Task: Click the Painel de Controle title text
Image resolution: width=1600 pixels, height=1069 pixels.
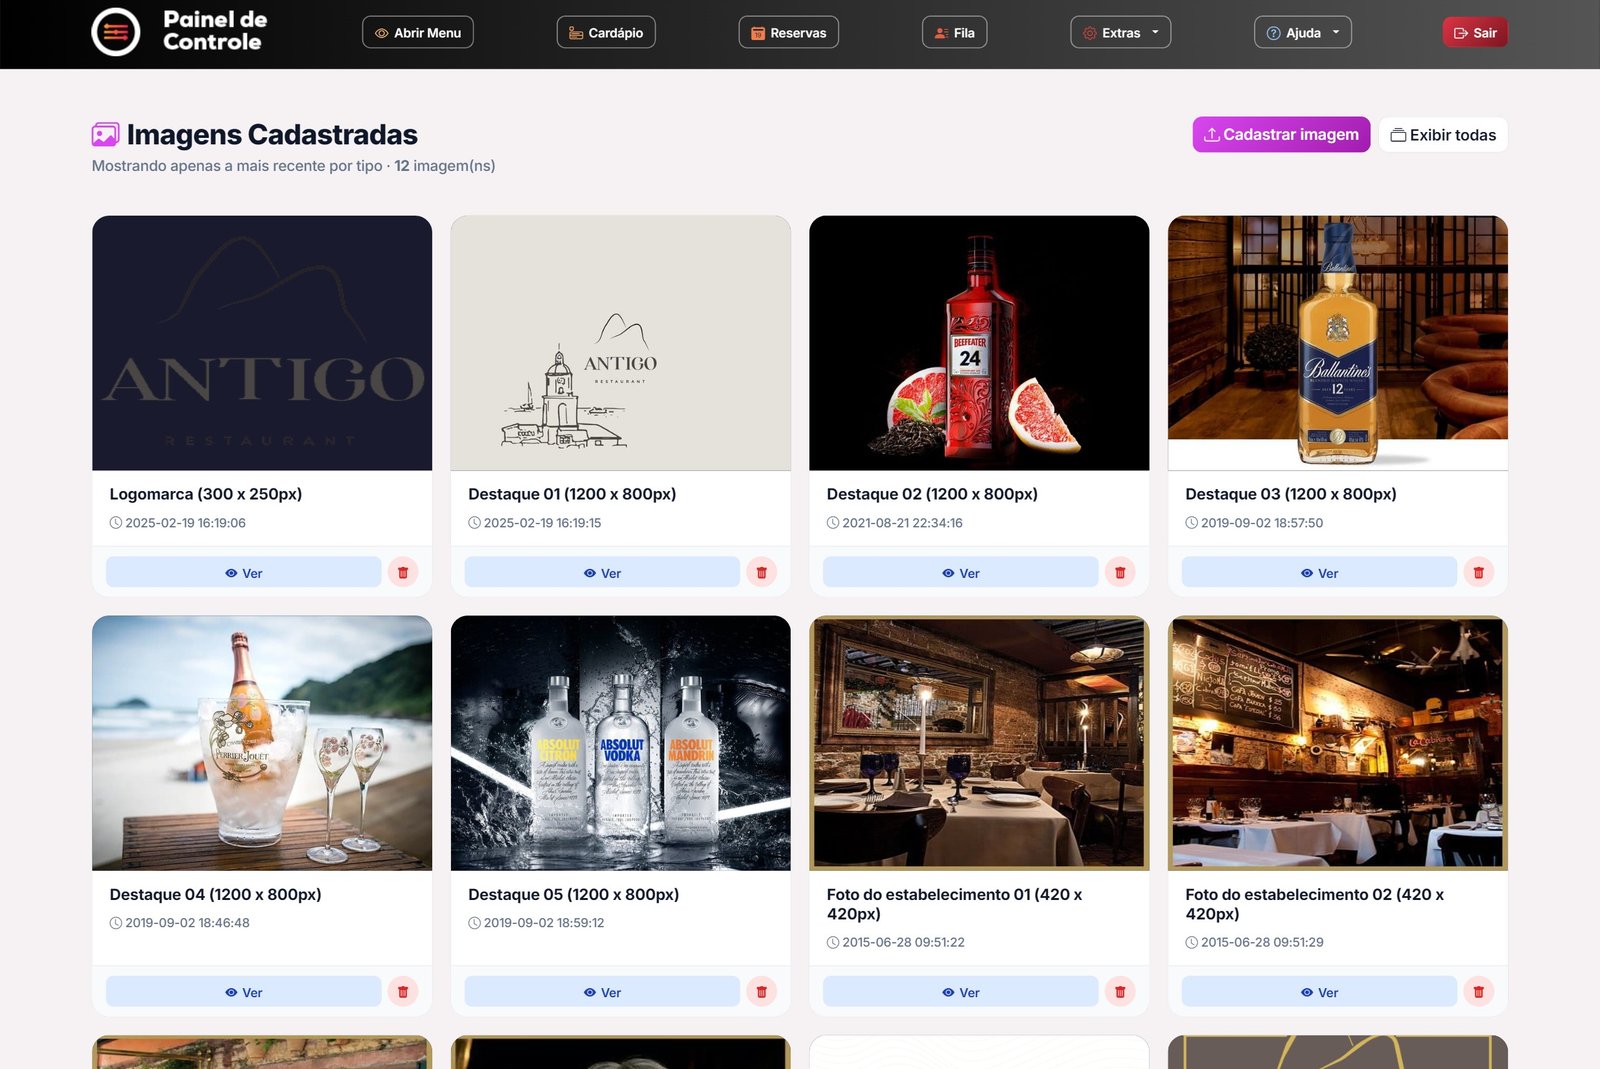Action: 215,31
